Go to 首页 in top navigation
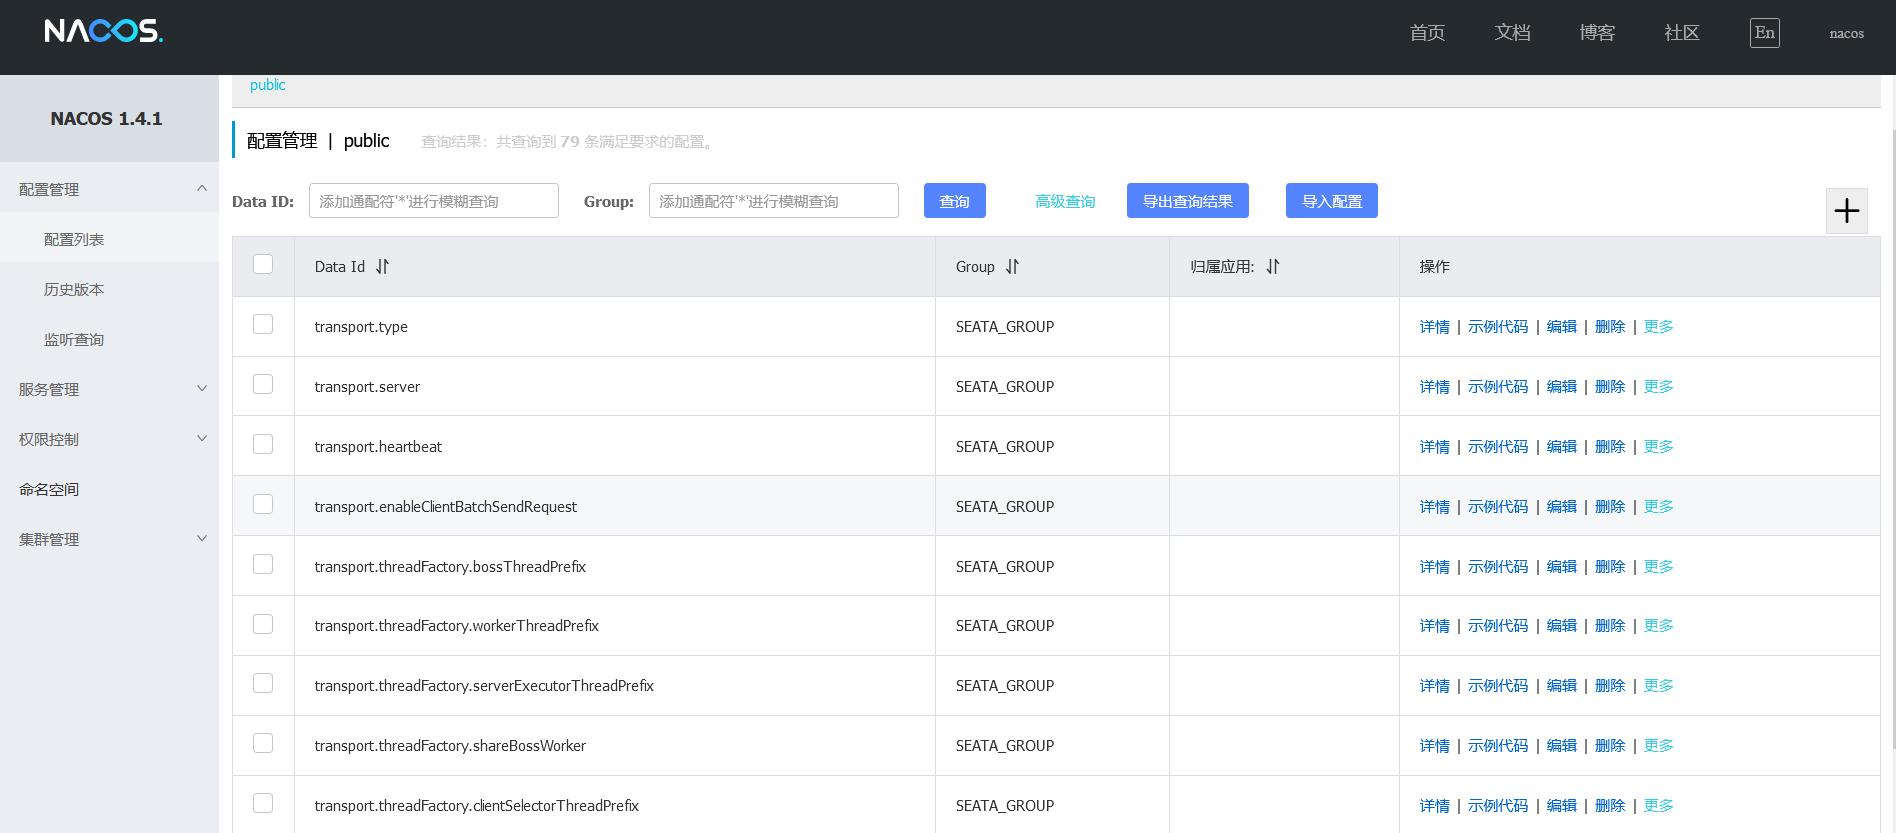Image resolution: width=1896 pixels, height=833 pixels. click(1427, 33)
